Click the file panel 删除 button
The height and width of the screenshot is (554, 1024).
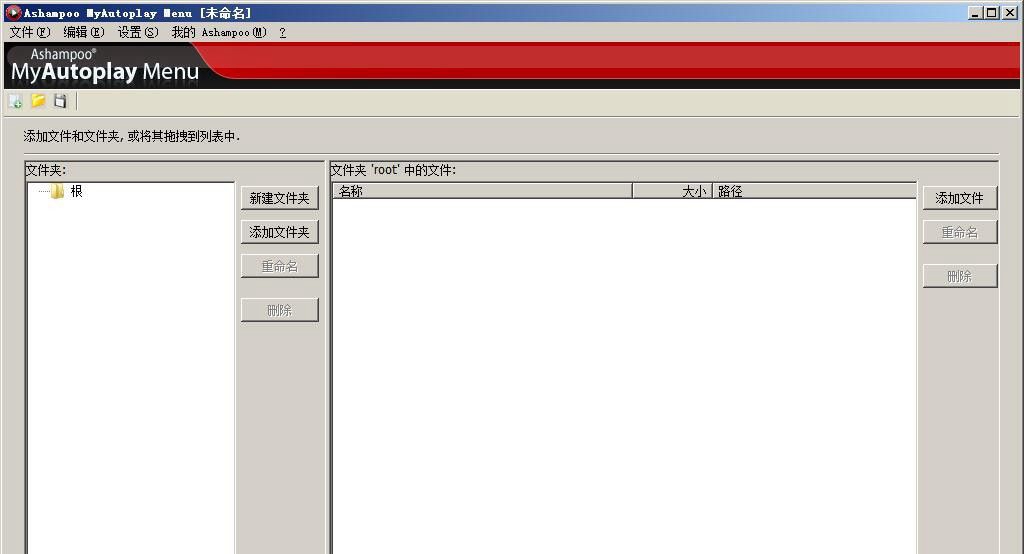pyautogui.click(x=960, y=276)
